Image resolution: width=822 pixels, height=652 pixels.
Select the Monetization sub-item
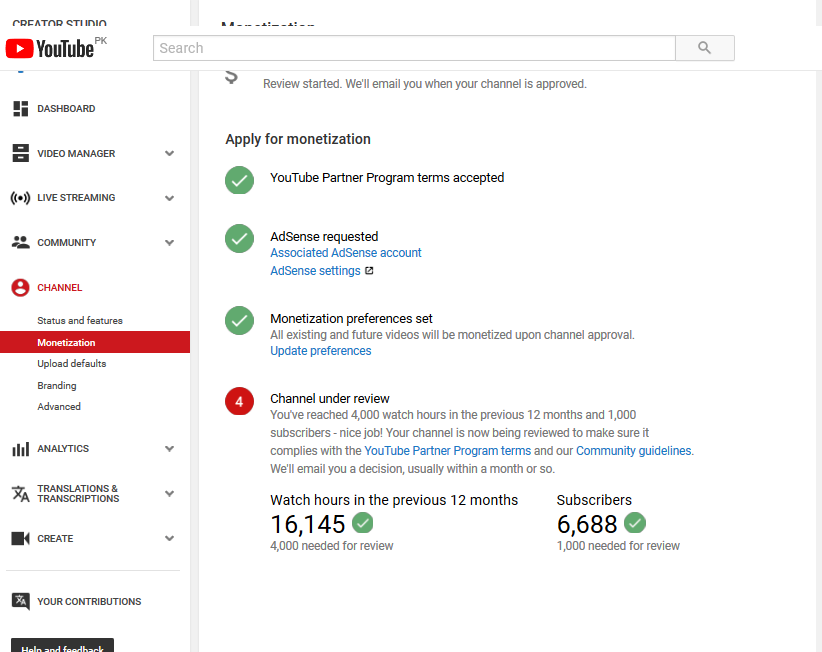point(95,342)
